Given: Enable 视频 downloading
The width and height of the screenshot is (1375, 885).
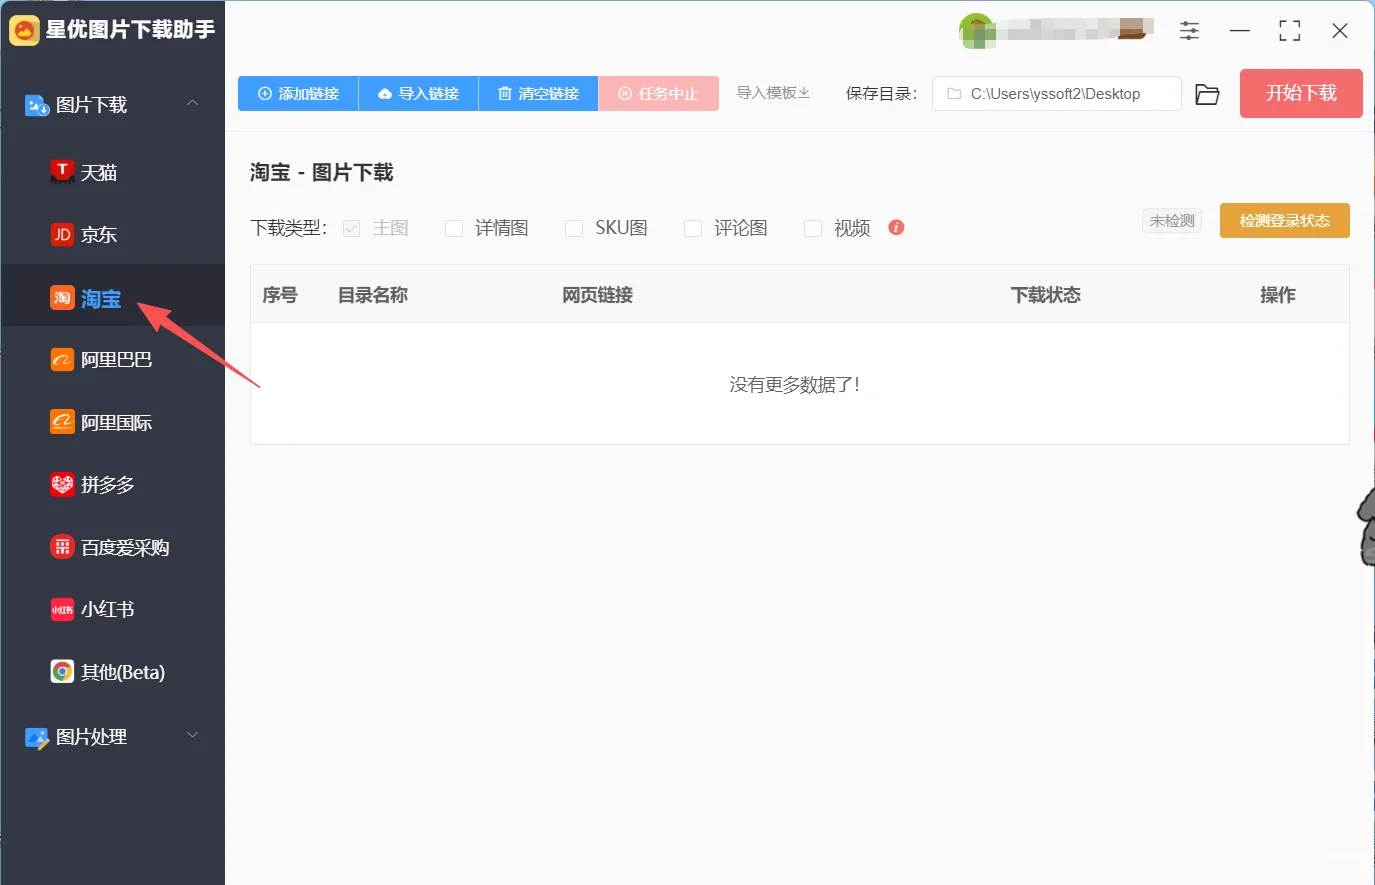Looking at the screenshot, I should pos(813,228).
